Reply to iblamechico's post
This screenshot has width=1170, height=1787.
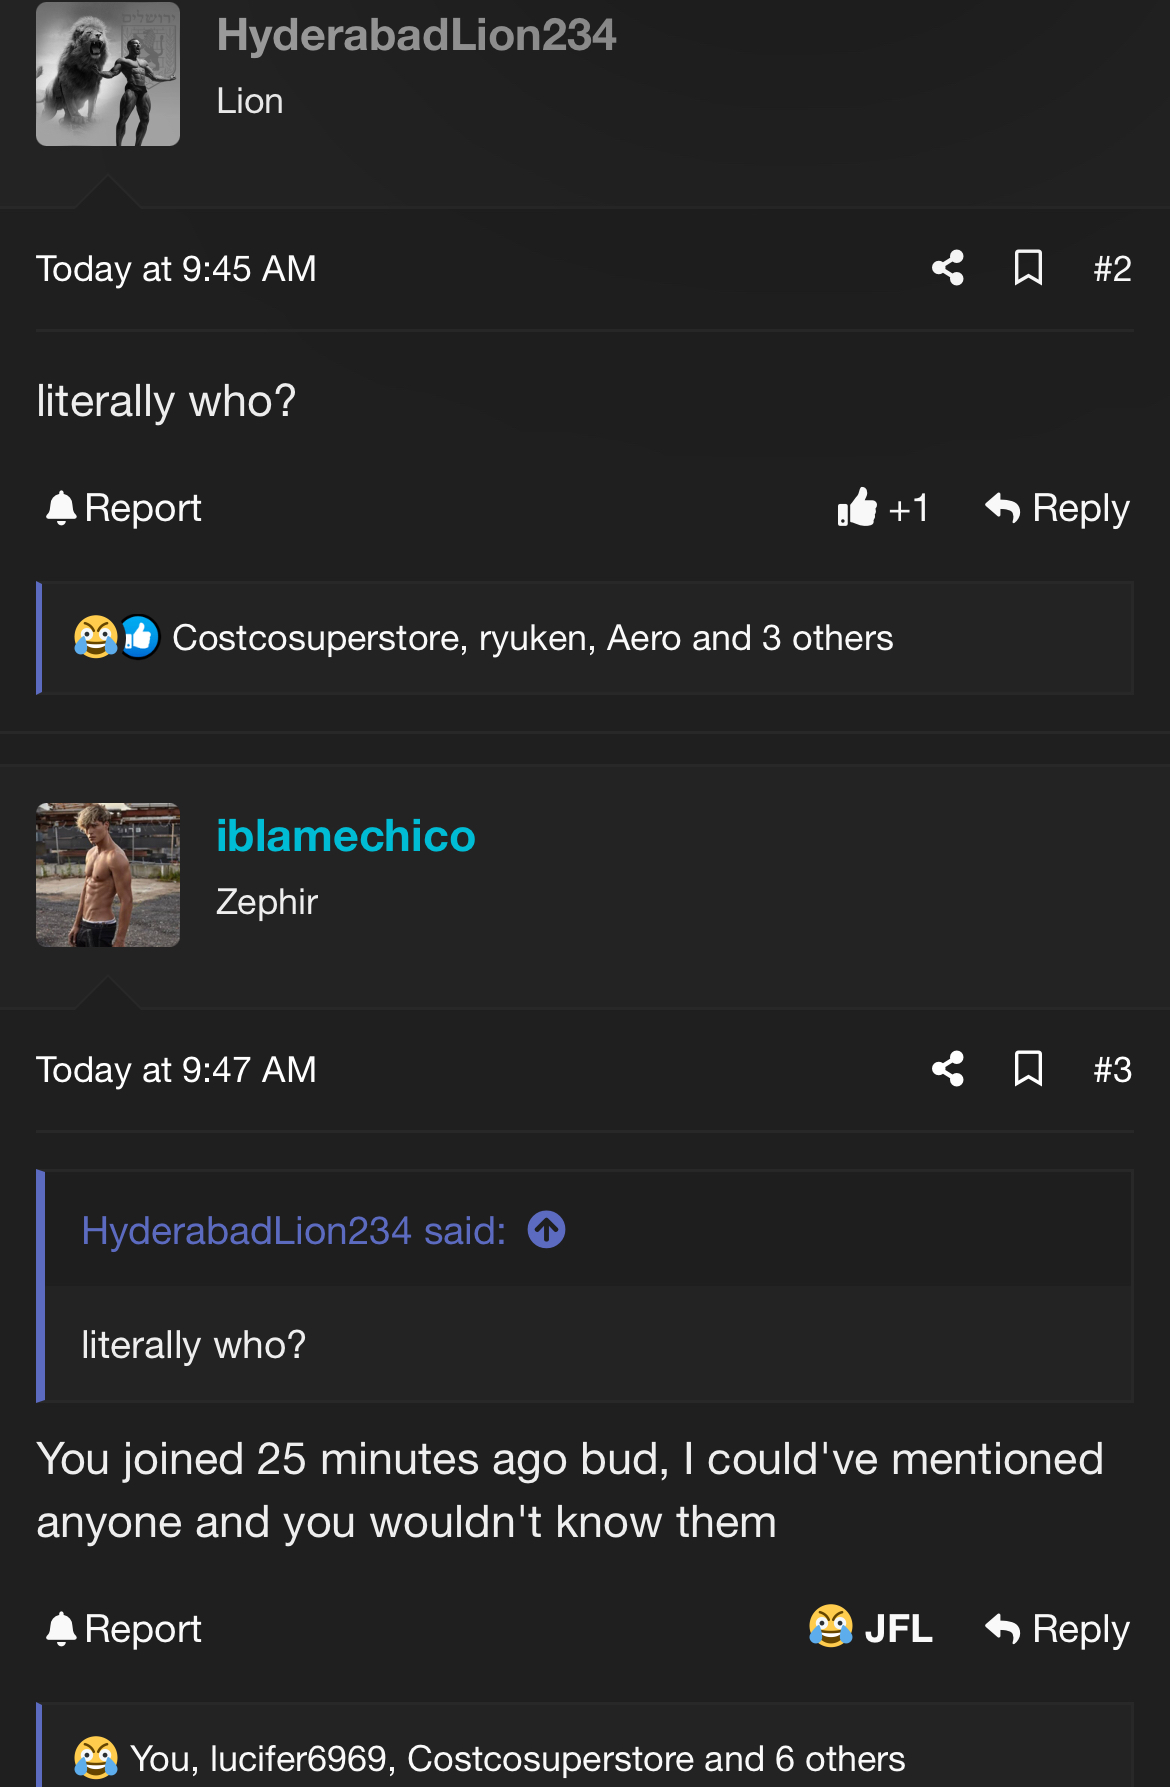coord(1057,1628)
